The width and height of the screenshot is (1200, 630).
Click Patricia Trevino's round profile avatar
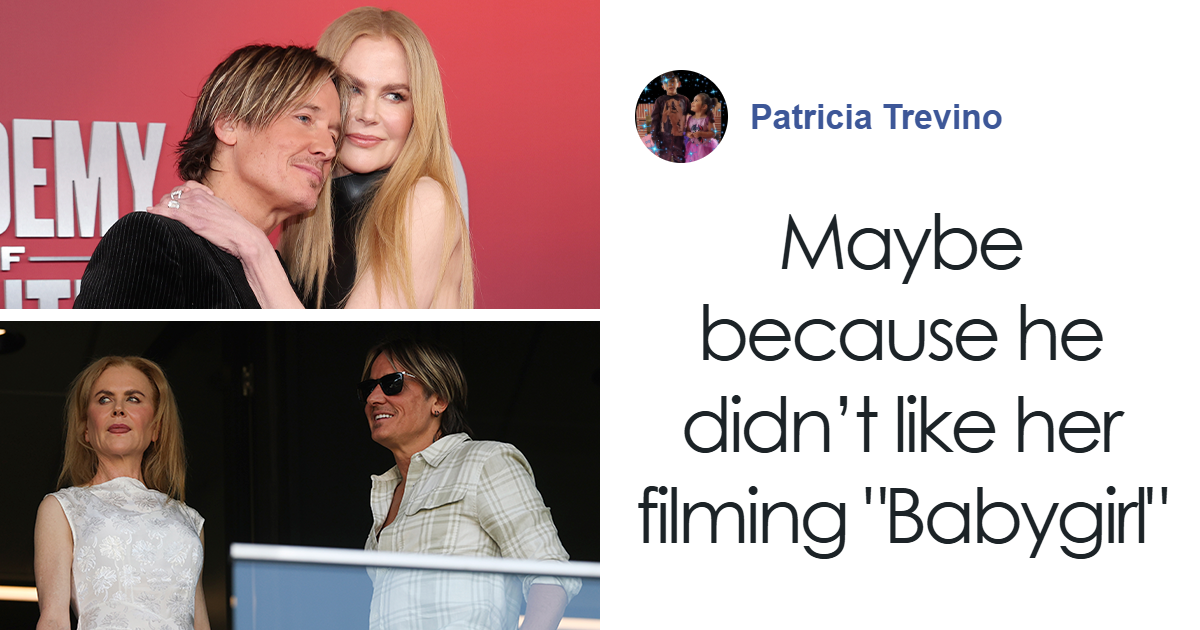[681, 116]
